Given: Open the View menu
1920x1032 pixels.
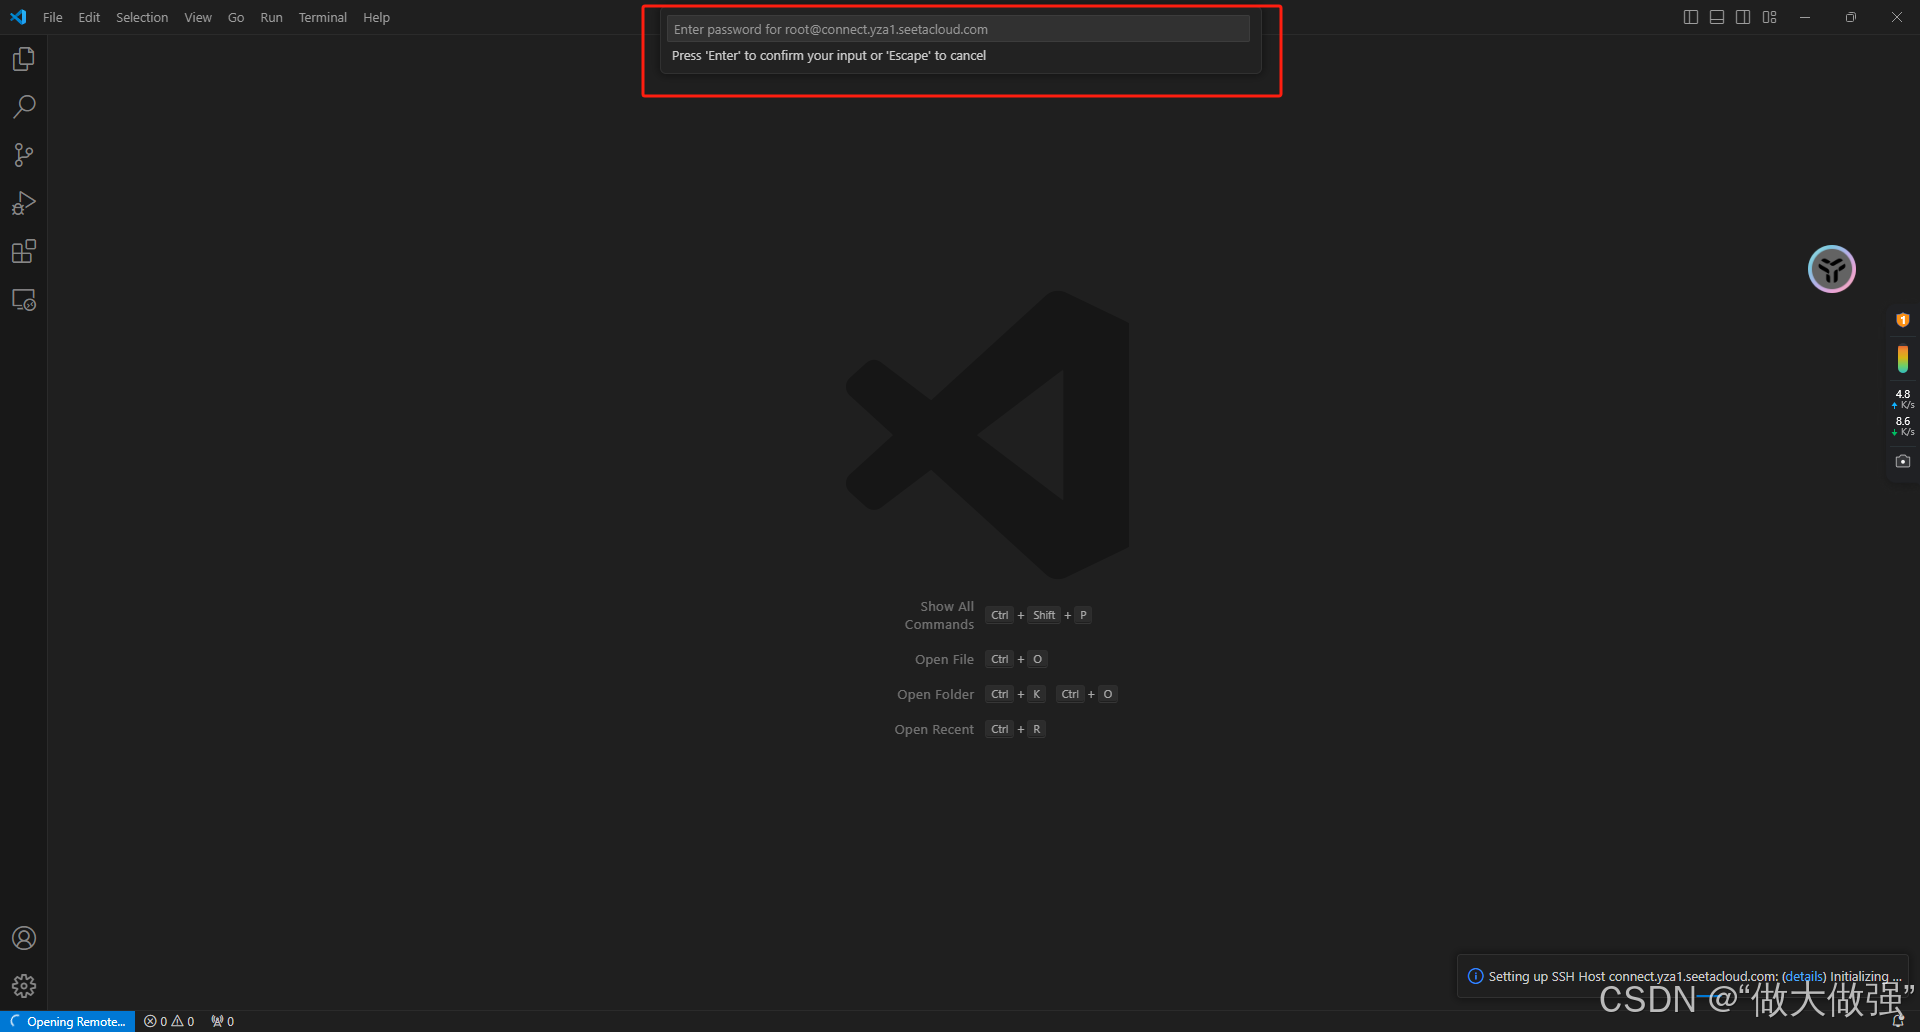Looking at the screenshot, I should coord(198,17).
